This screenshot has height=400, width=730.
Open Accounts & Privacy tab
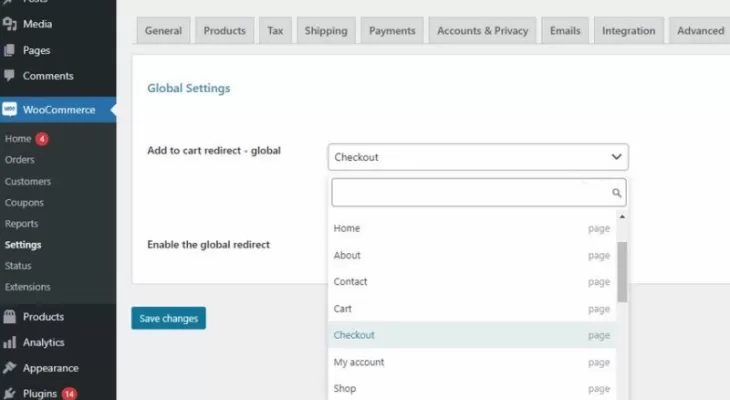tap(482, 31)
